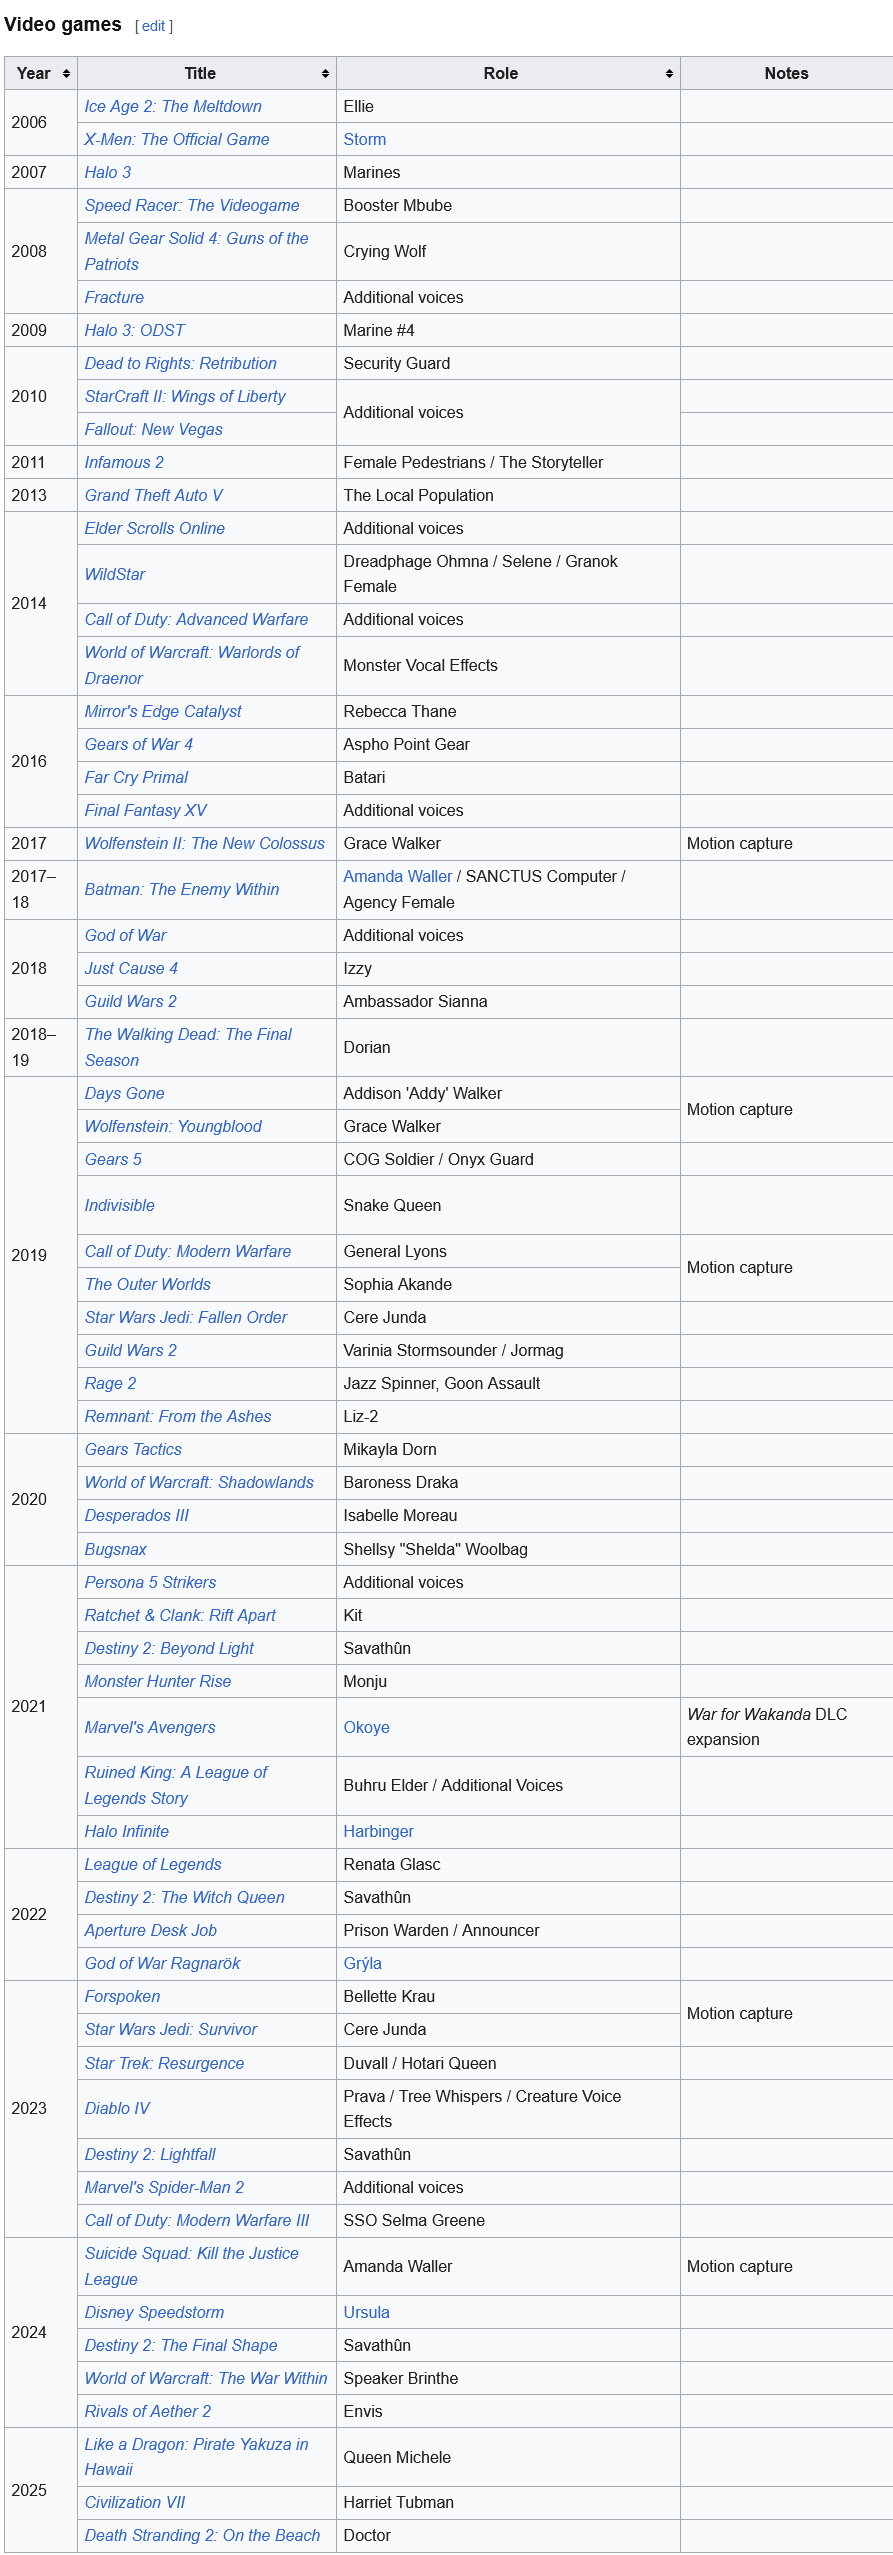Open The Walking Dead: The Final Season link
This screenshot has height=2555, width=893.
click(x=188, y=1048)
